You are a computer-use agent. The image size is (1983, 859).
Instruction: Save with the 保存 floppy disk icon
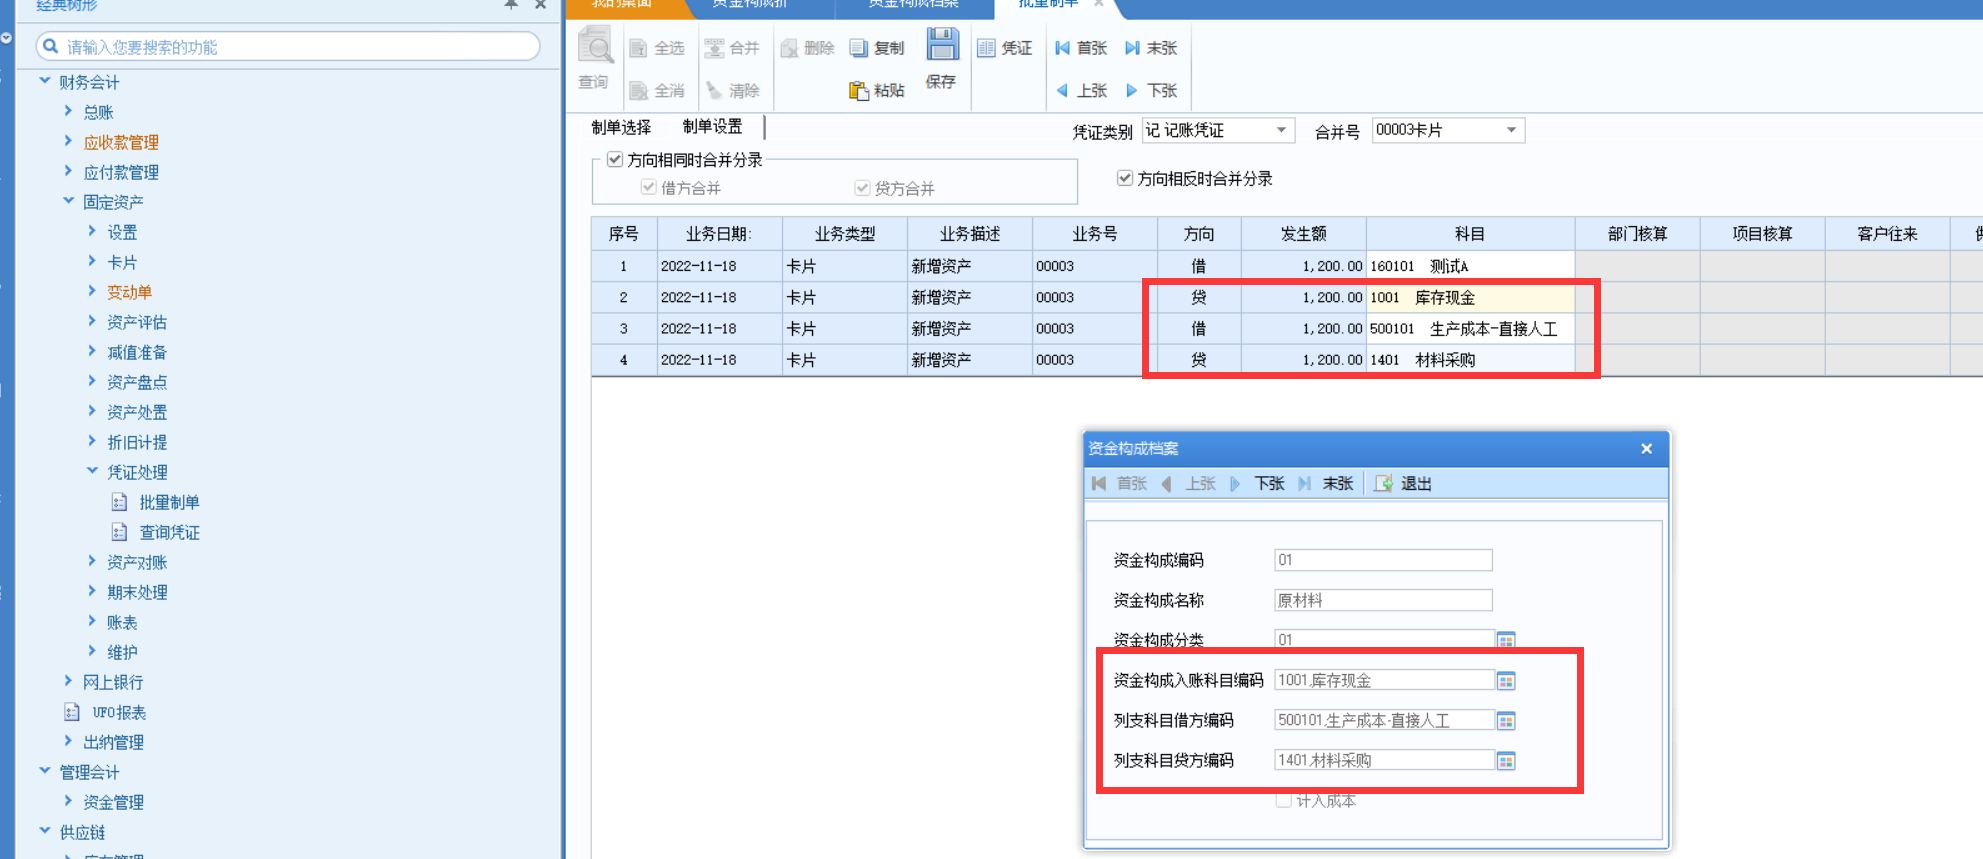click(x=942, y=45)
